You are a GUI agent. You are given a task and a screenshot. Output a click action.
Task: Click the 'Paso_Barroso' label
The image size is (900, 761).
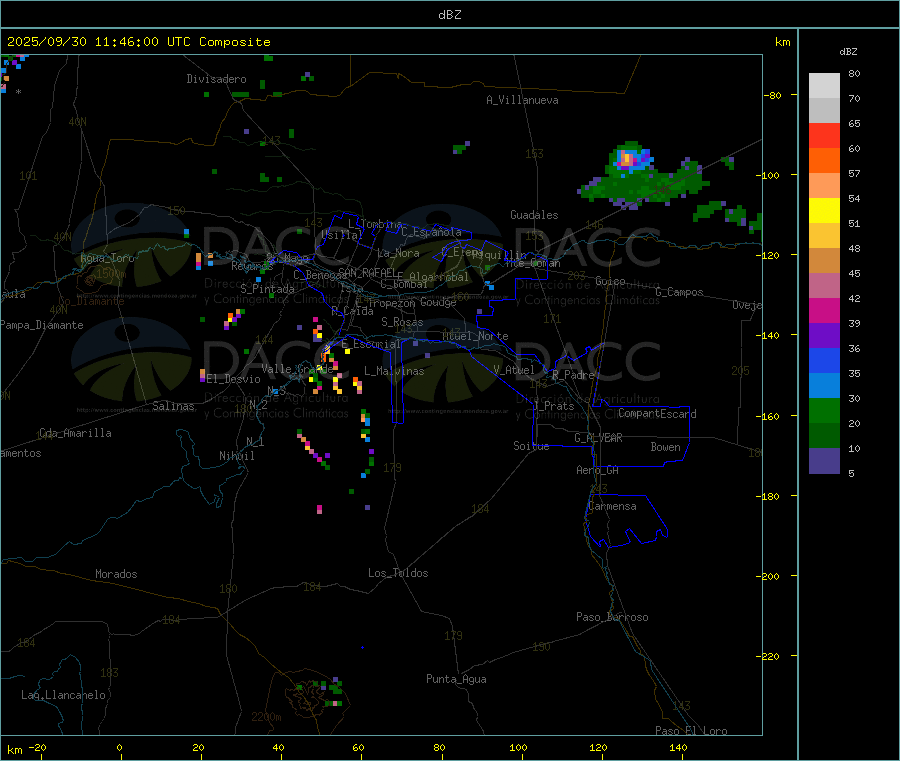coord(612,617)
